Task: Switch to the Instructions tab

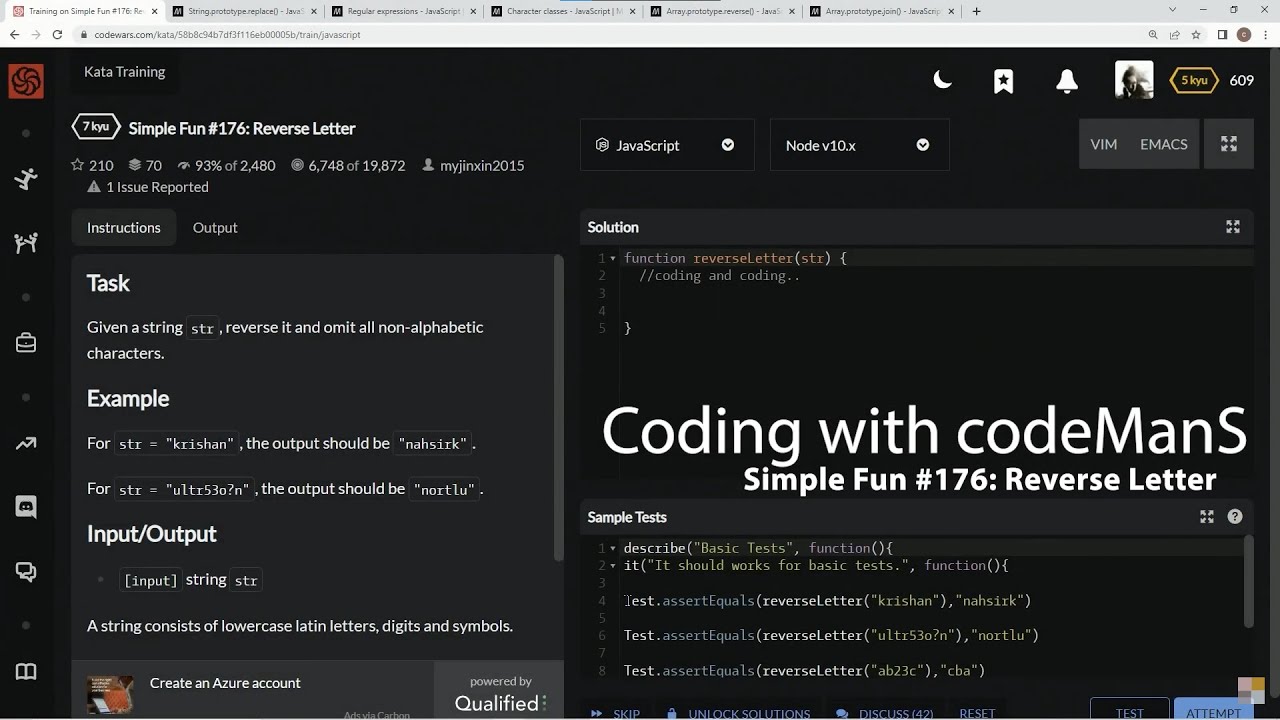Action: (123, 227)
